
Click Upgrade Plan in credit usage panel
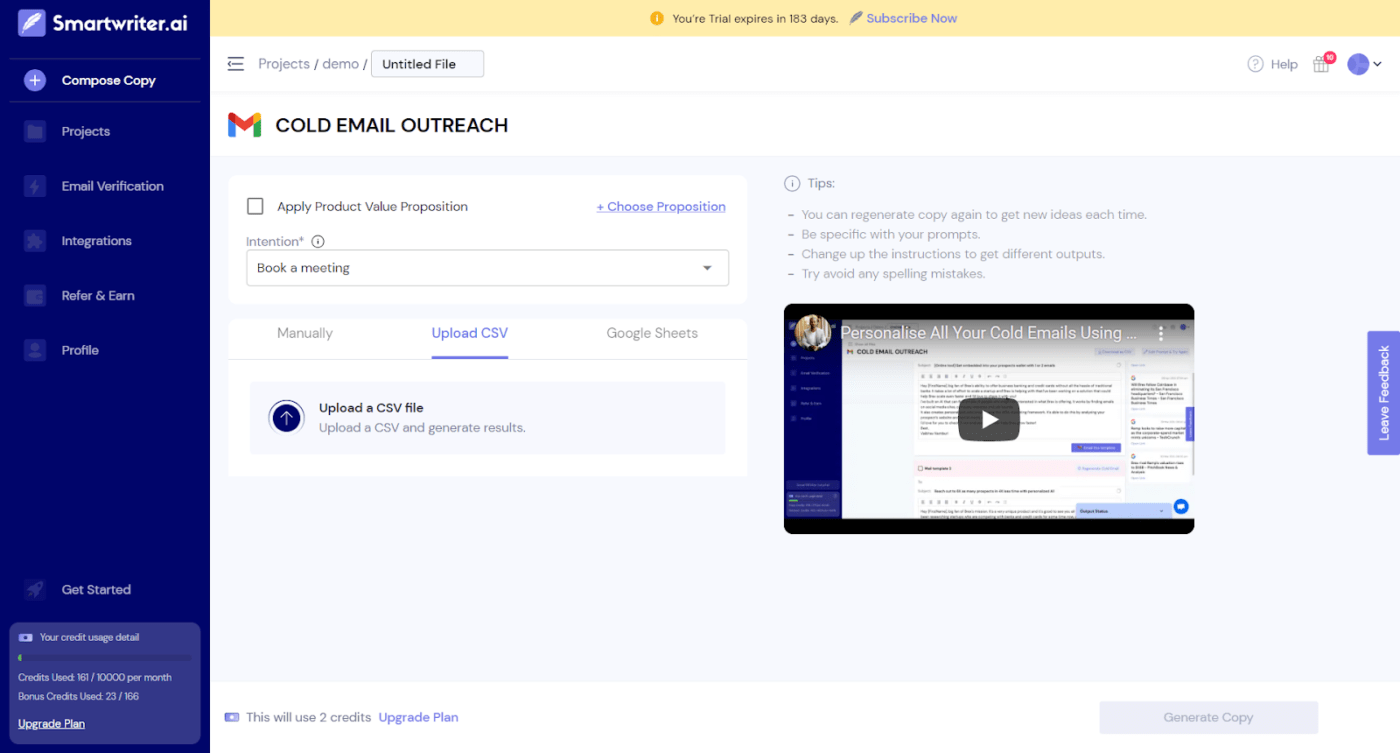[x=51, y=723]
